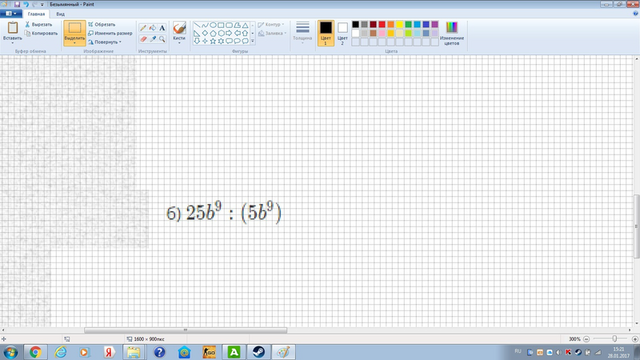The height and width of the screenshot is (360, 640).
Task: Activate Color 1 black swatch selector
Action: point(326,33)
